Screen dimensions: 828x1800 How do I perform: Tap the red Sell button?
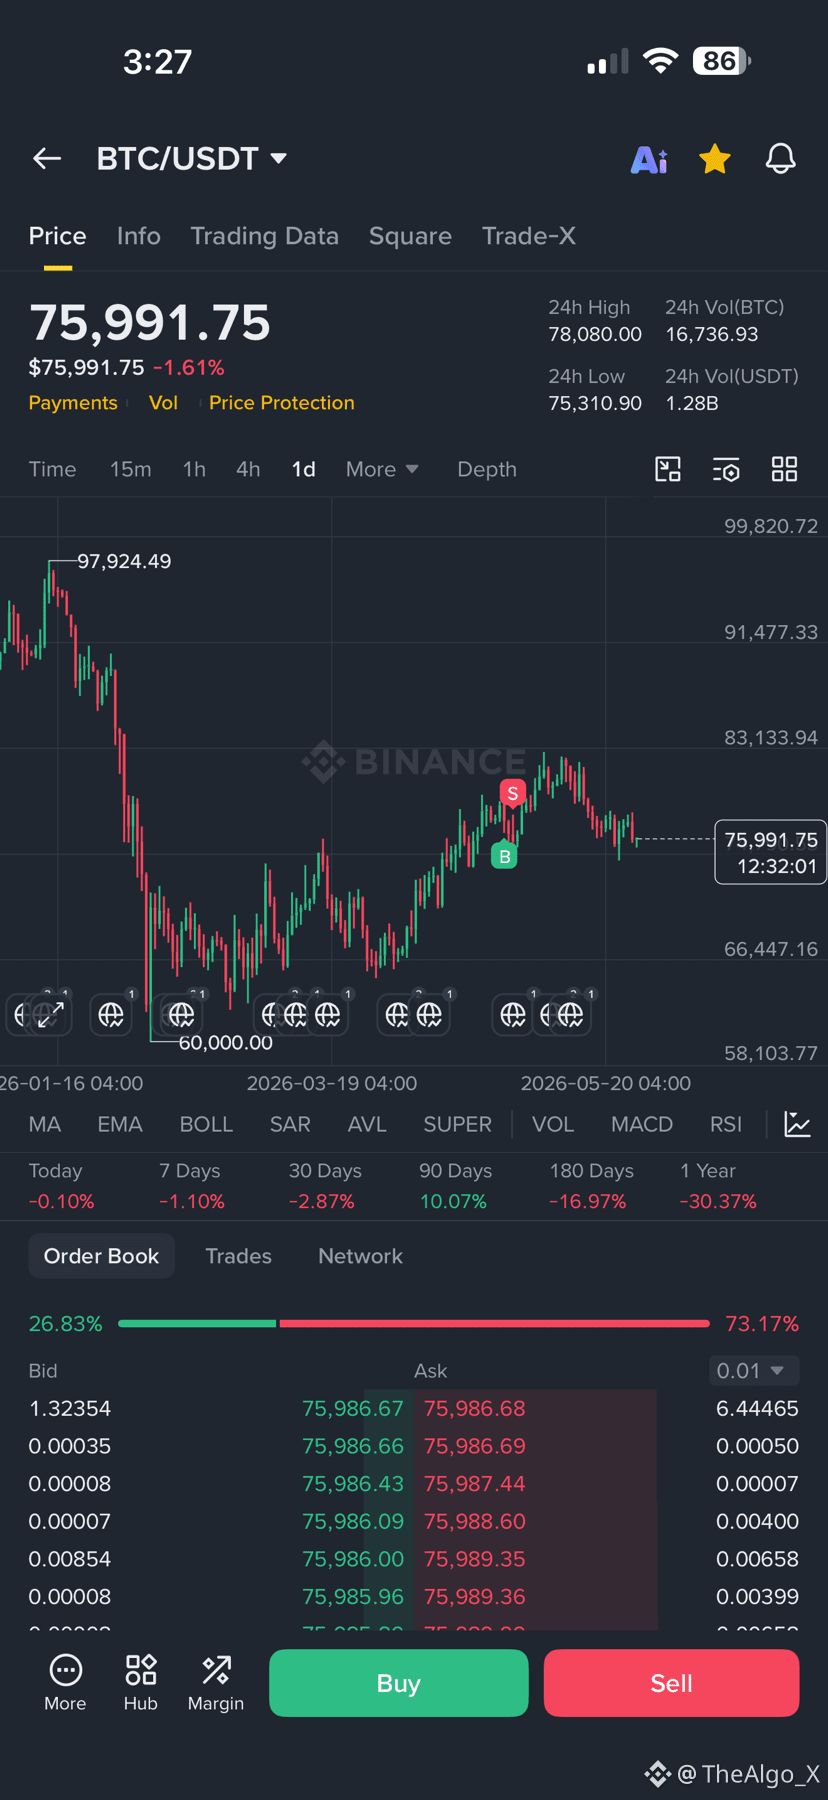(671, 1683)
